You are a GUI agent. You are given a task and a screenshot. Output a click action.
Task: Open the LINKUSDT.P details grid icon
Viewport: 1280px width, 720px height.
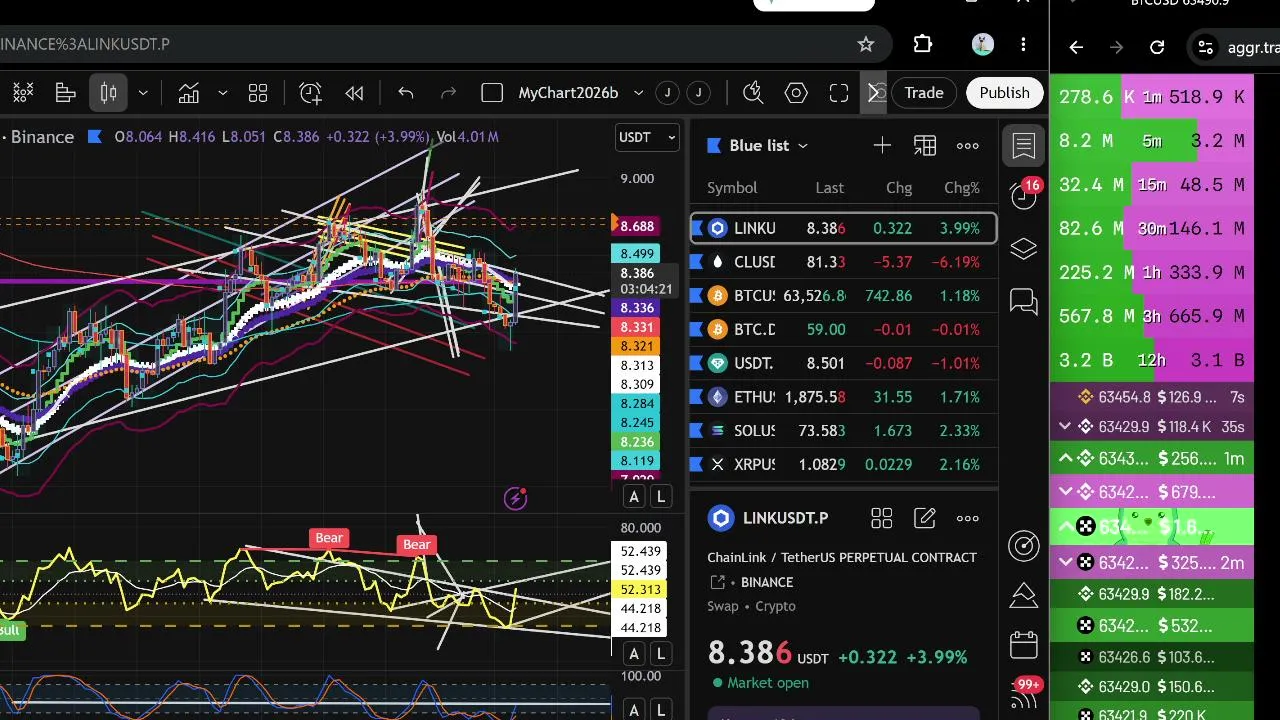click(x=882, y=518)
